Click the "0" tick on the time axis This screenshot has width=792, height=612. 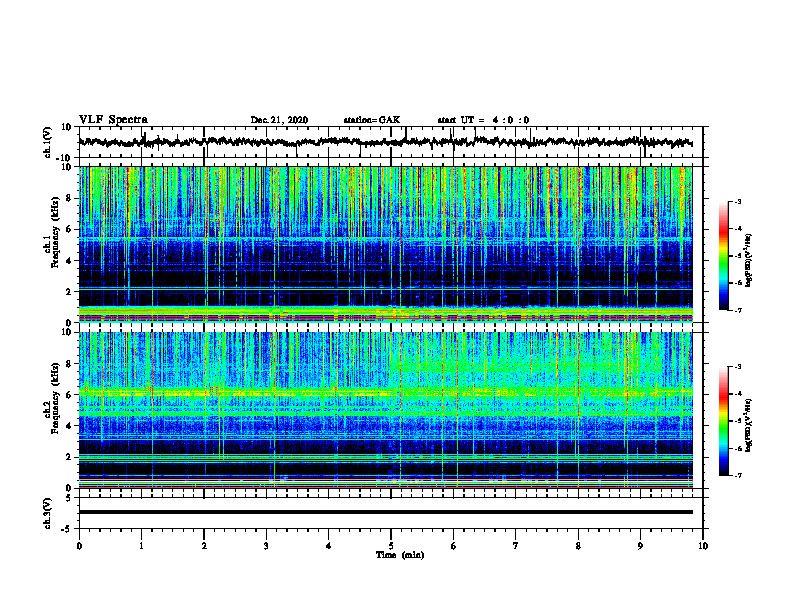[x=79, y=546]
